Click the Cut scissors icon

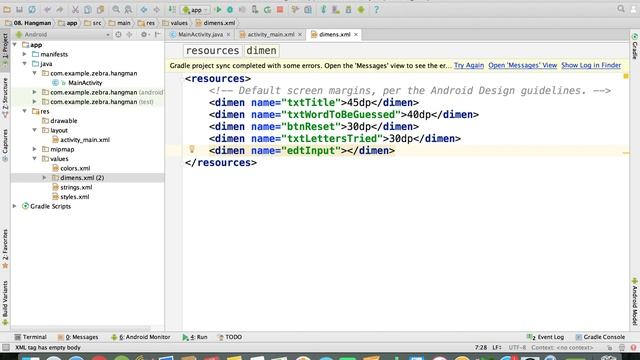pos(76,9)
